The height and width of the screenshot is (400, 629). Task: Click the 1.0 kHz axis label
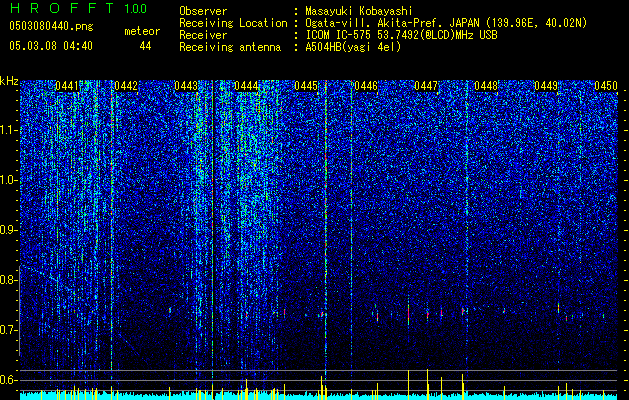[x=8, y=181]
